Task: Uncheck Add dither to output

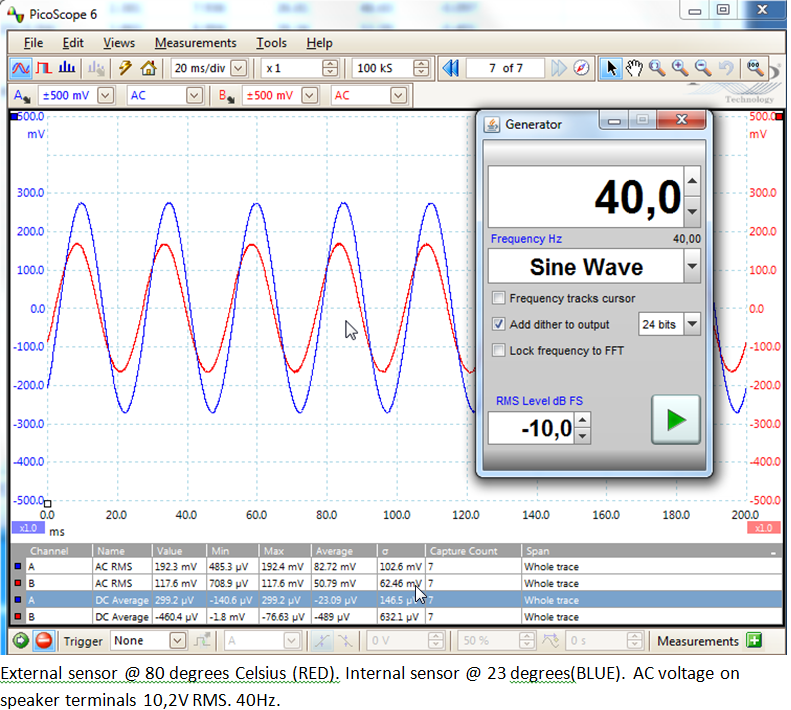Action: pos(498,324)
